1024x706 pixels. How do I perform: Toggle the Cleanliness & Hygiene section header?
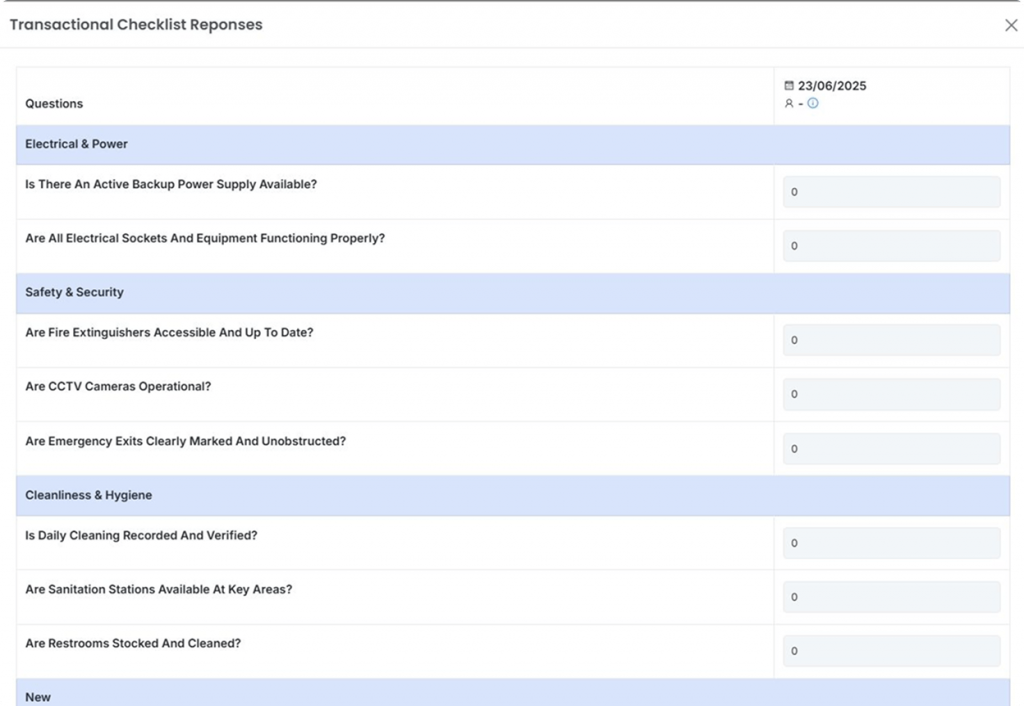click(89, 495)
